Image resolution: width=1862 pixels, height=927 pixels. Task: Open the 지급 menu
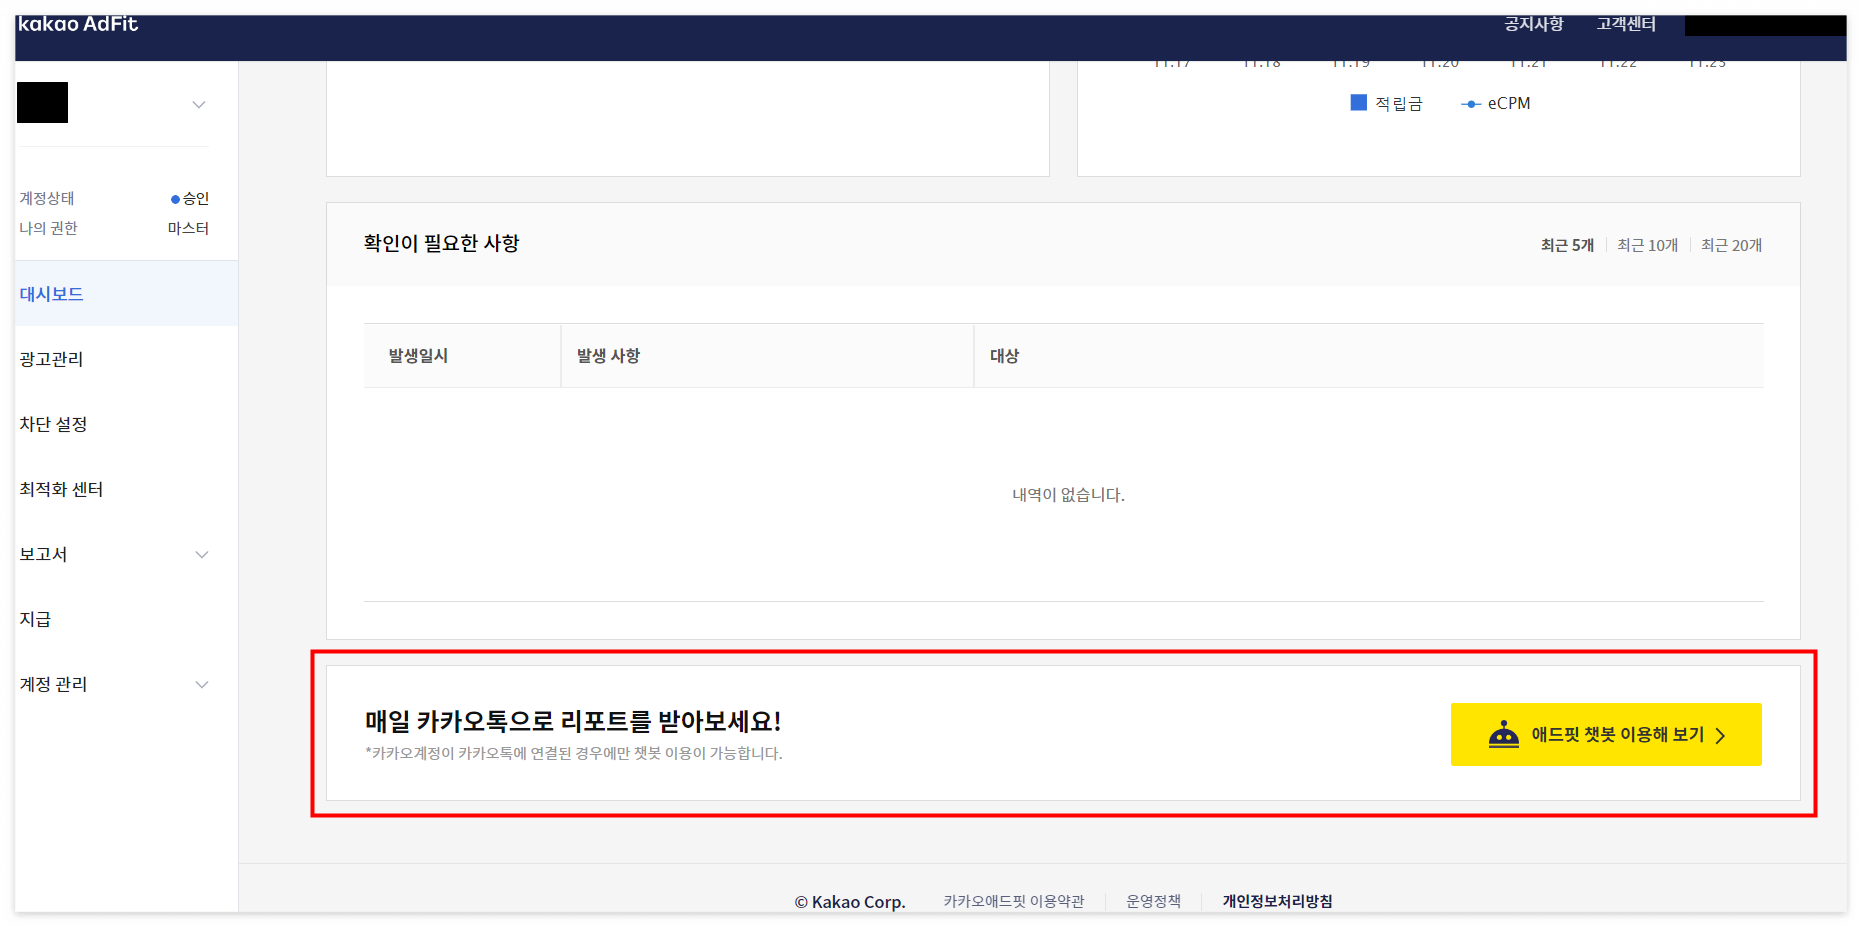pos(126,619)
